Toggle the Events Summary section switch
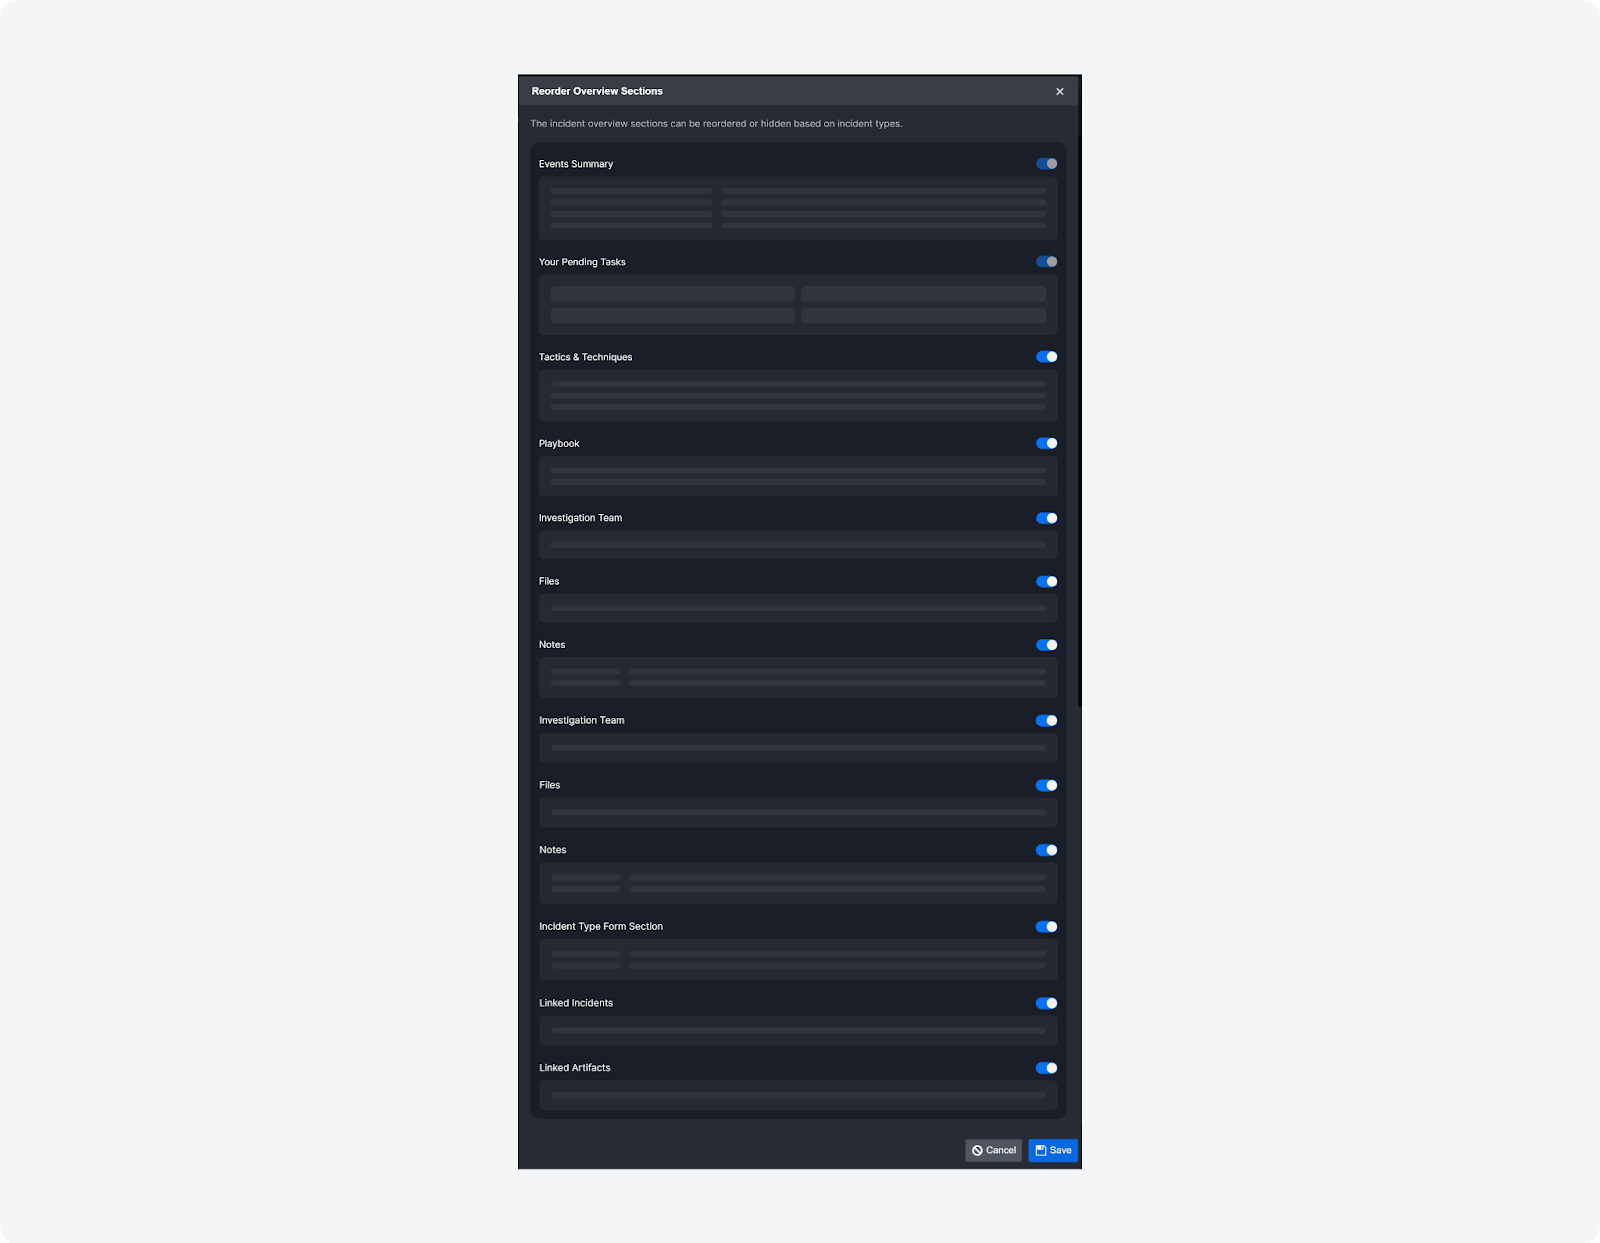Screen dimensions: 1600x1243 (1047, 164)
